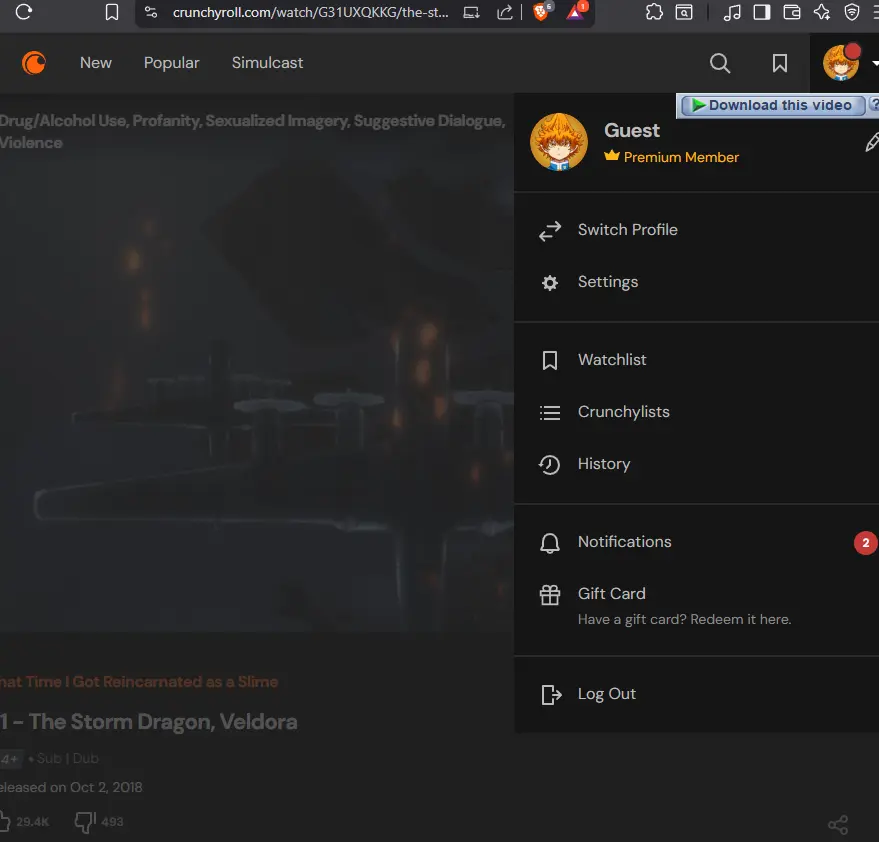Collapse the account menu via avatar
The height and width of the screenshot is (842, 879).
click(841, 63)
